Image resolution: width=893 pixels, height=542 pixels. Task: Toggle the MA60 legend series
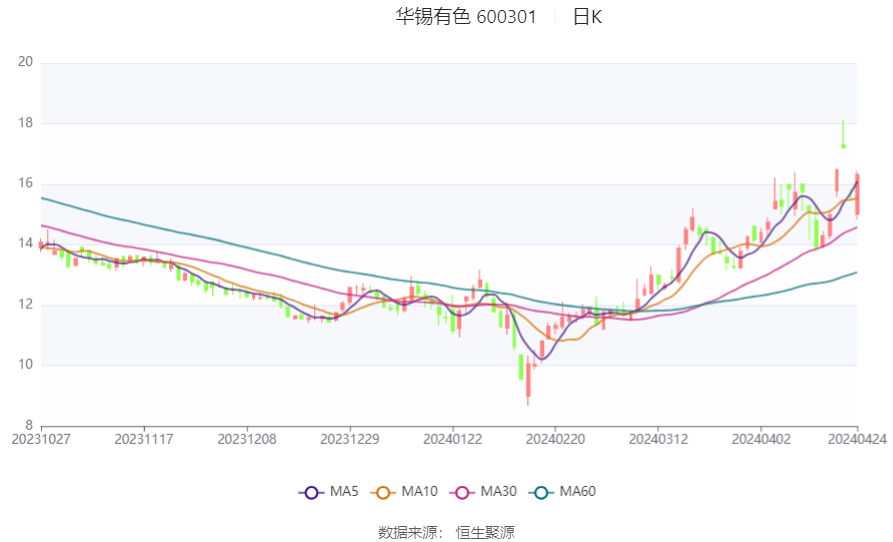562,492
